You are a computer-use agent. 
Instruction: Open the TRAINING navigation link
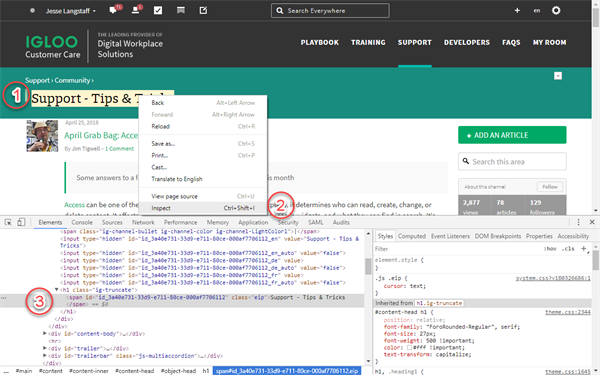368,42
